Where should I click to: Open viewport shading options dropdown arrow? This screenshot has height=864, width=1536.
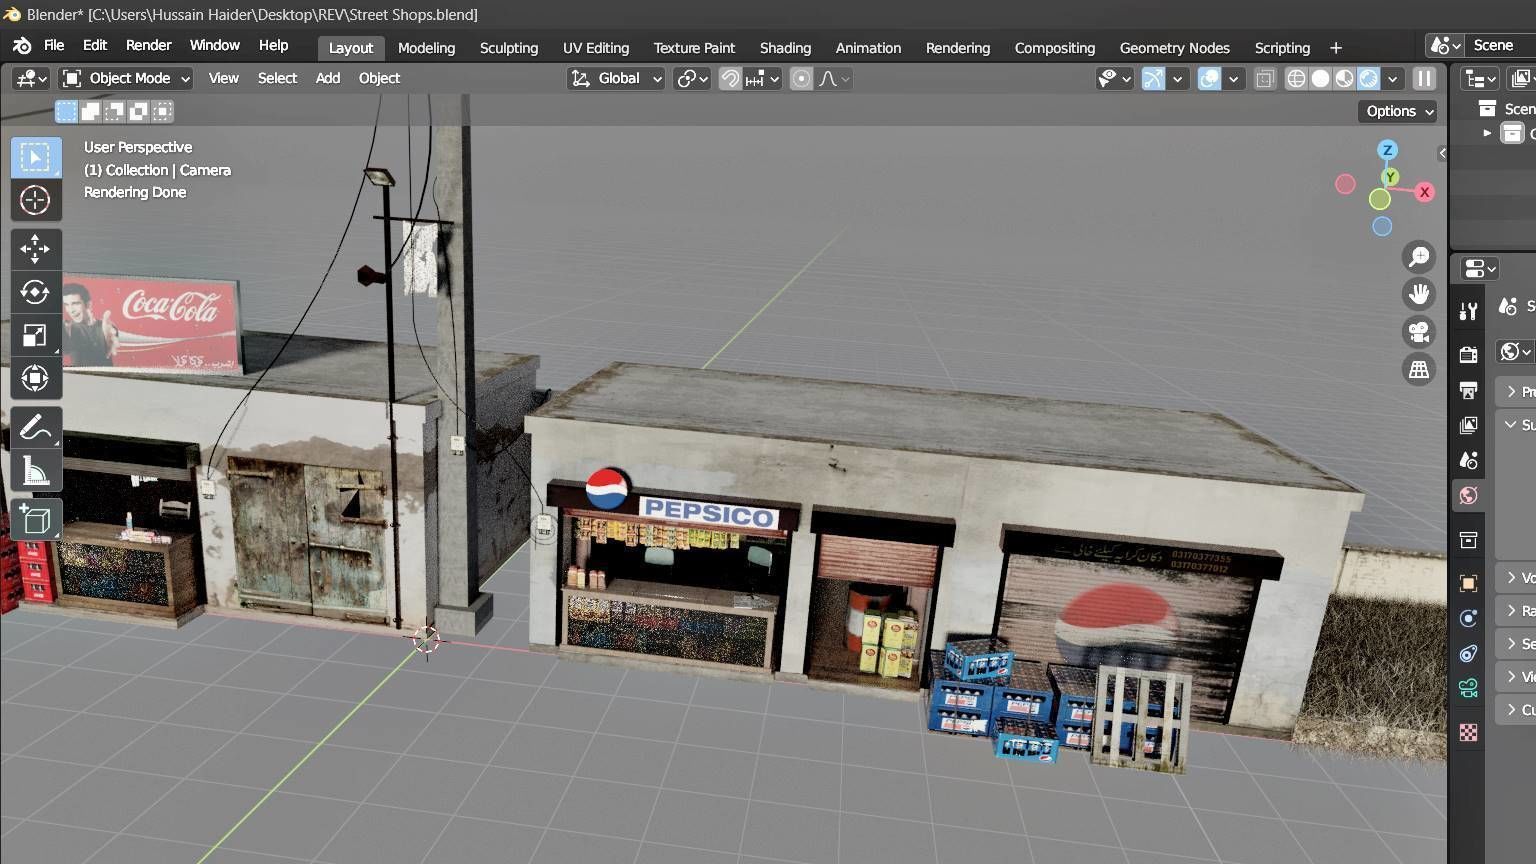(1393, 78)
